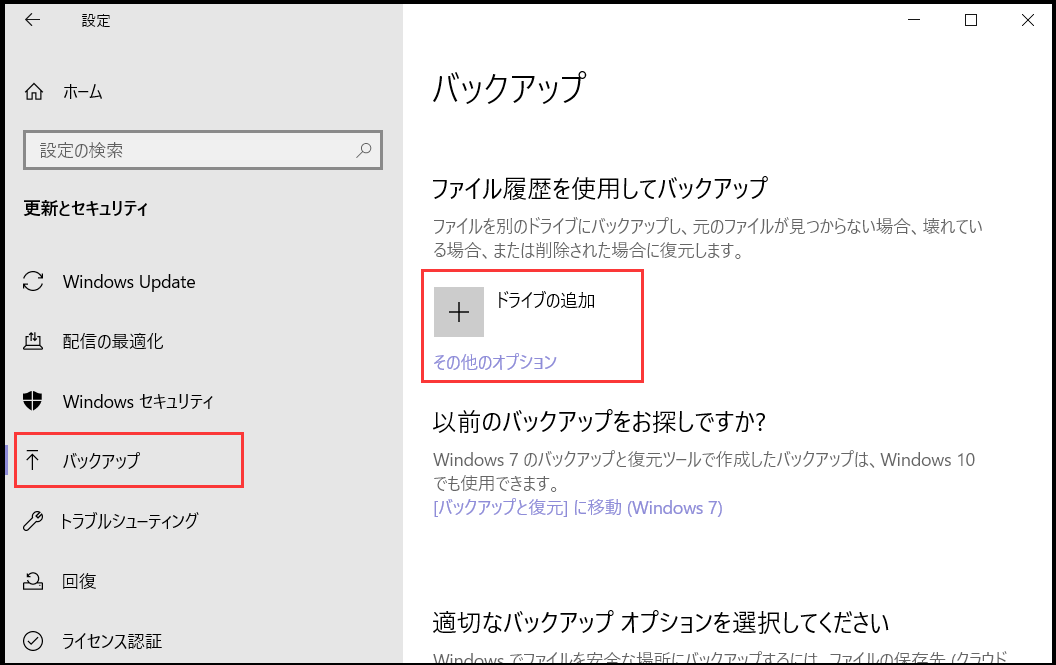Click the 適切なバックアップ オプションを選択してください heading

tap(661, 623)
